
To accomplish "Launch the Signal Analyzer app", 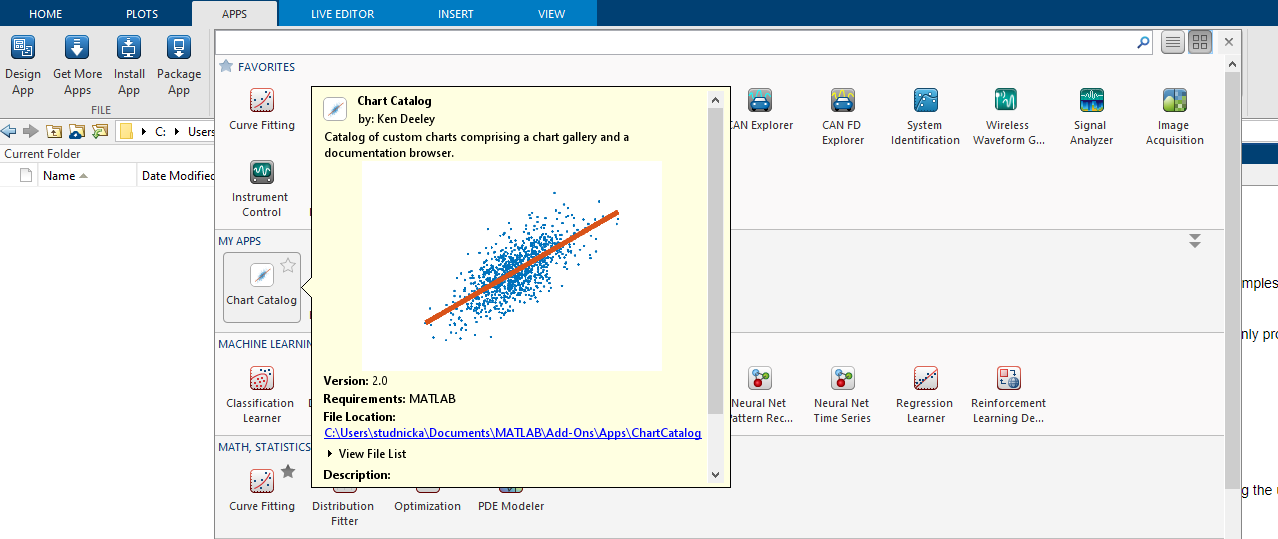I will point(1091,117).
